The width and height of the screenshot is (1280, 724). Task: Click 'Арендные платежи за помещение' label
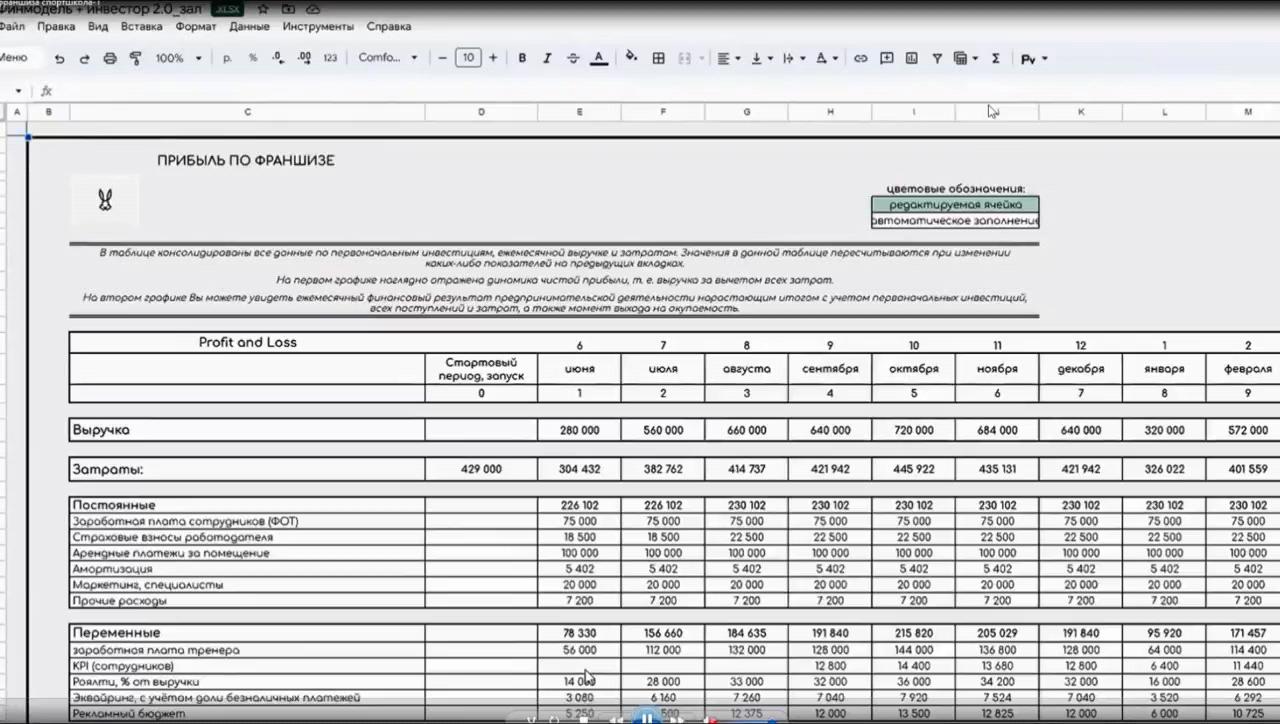tap(171, 553)
